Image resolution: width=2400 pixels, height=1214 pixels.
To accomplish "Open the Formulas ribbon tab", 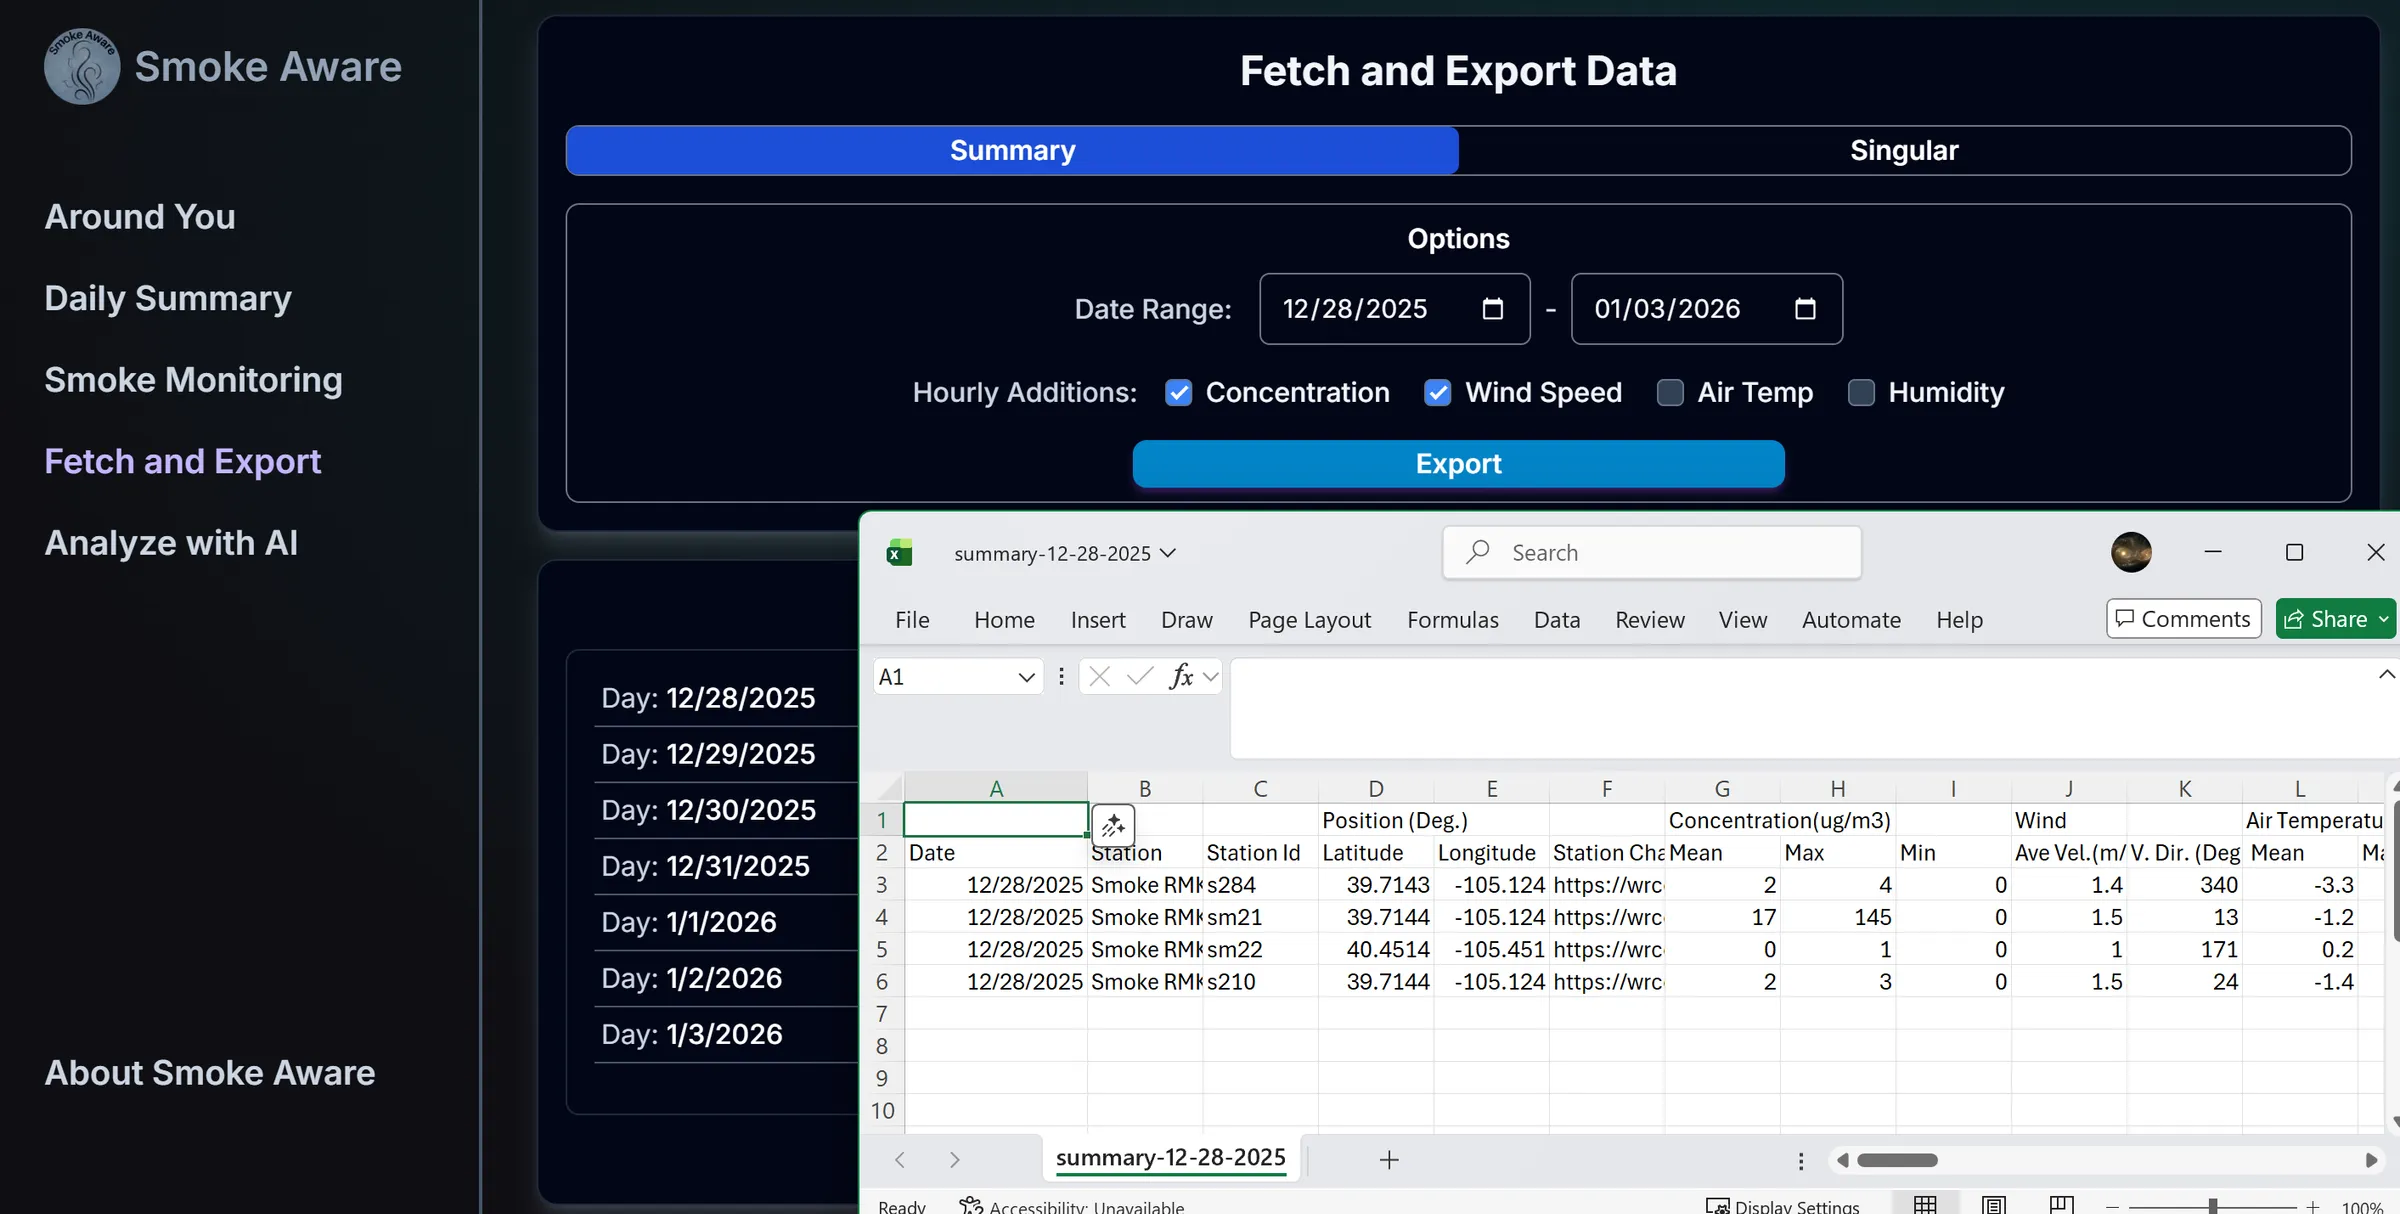I will click(1452, 620).
